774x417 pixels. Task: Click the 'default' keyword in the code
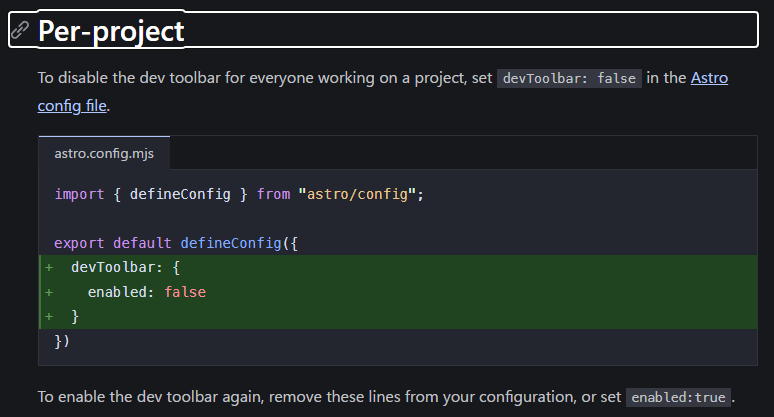click(x=142, y=243)
